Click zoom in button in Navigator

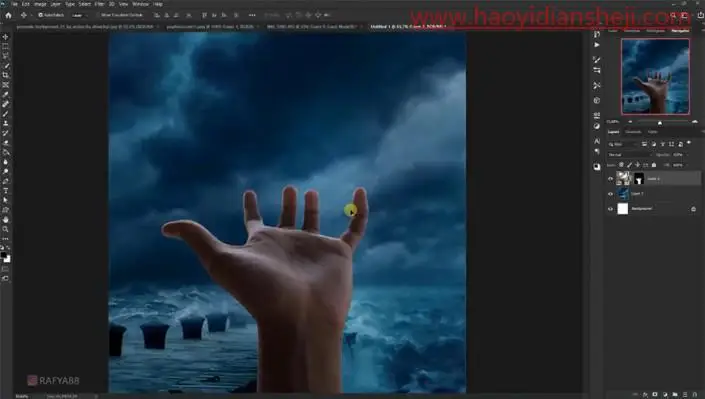pyautogui.click(x=695, y=122)
